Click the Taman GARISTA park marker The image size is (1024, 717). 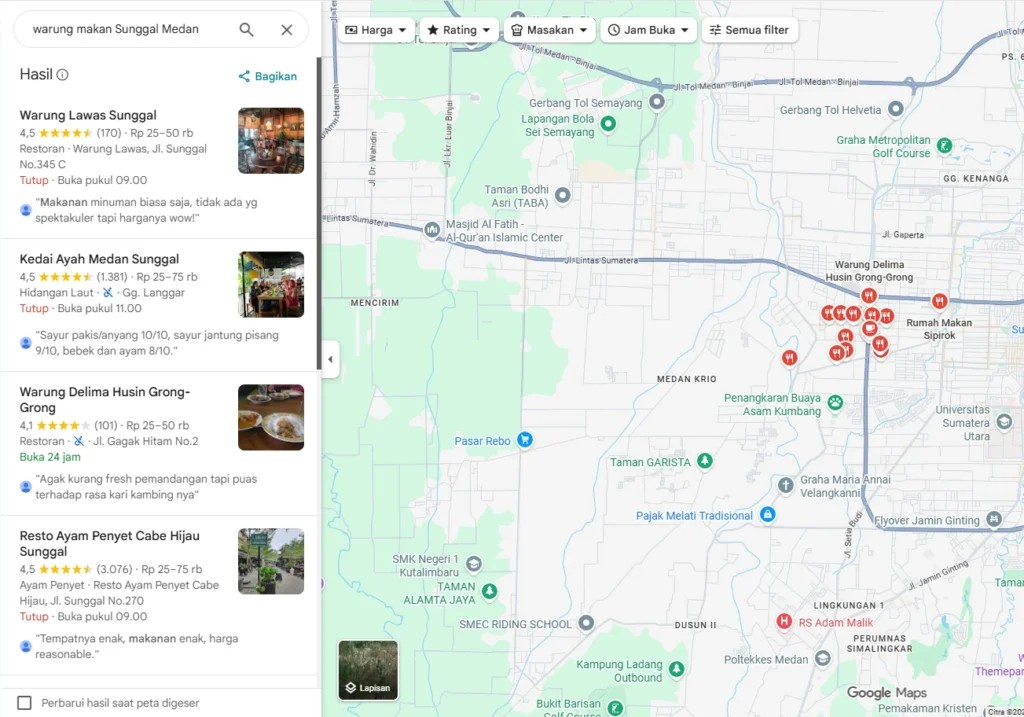(704, 461)
